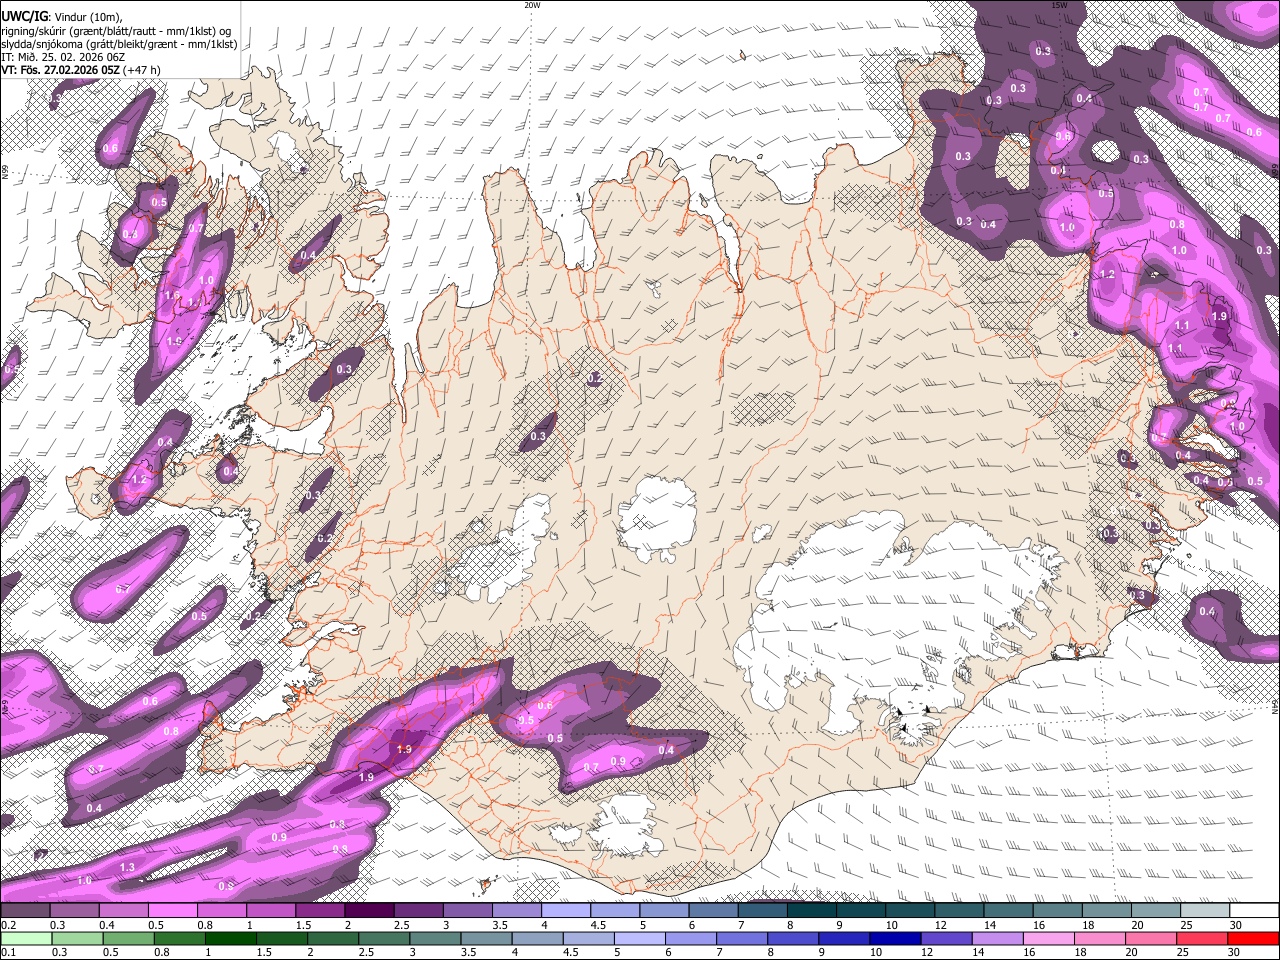This screenshot has width=1280, height=960.
Task: Pick snow scale swatch between 1 and 1.5
Action: point(270,911)
